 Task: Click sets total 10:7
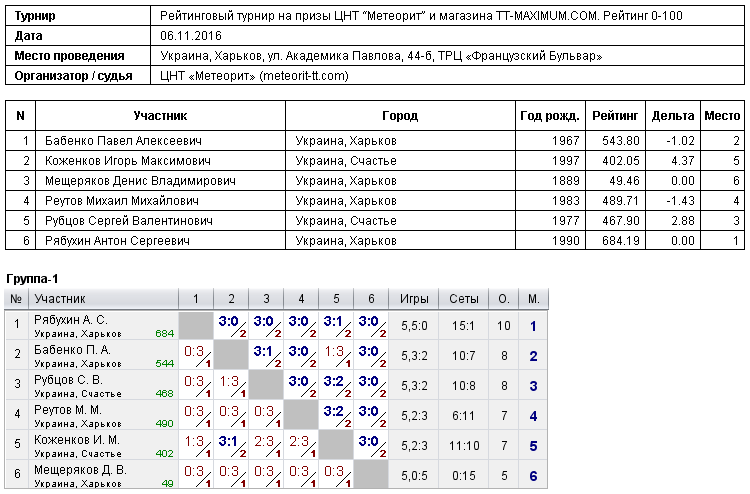coord(463,356)
